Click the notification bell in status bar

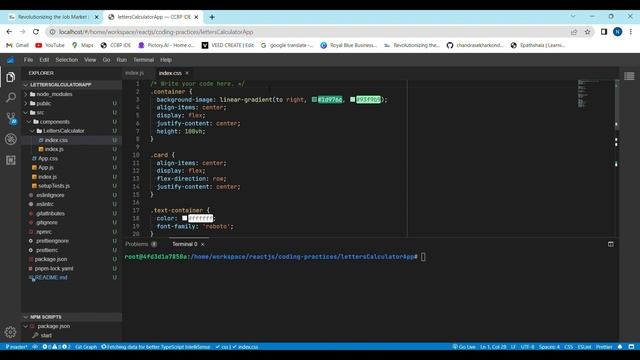[620, 347]
